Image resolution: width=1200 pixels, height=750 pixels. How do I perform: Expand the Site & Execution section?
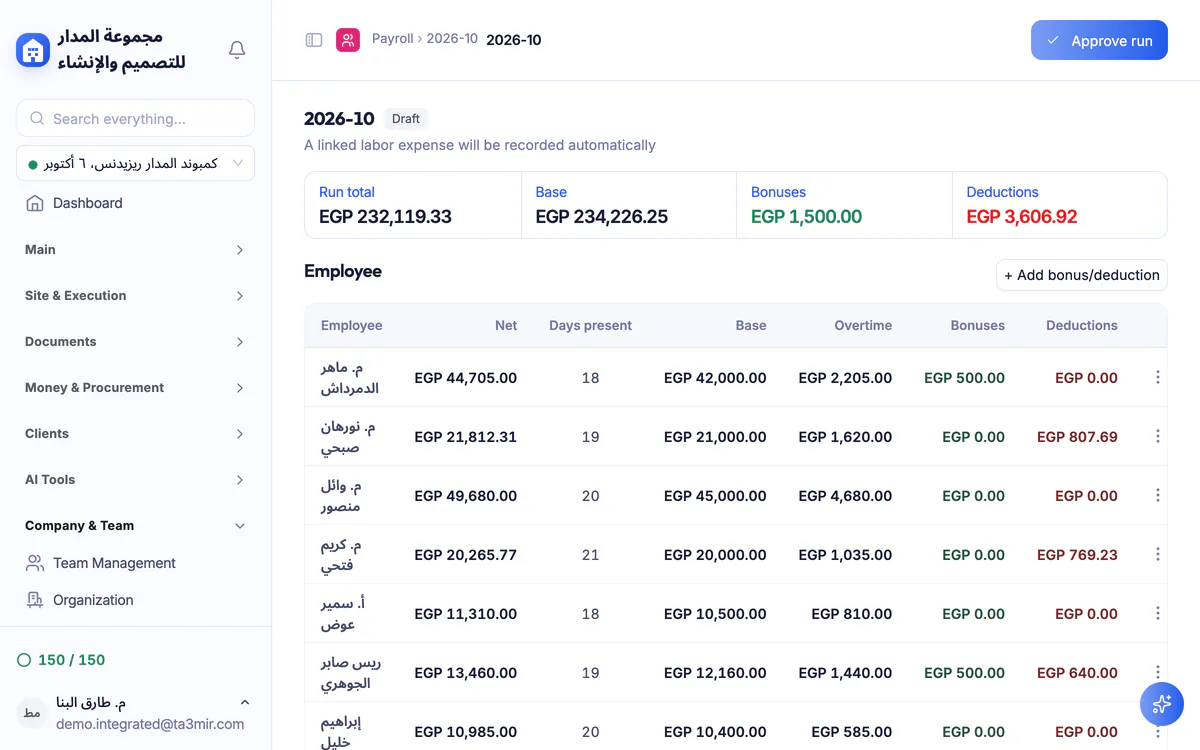(135, 296)
